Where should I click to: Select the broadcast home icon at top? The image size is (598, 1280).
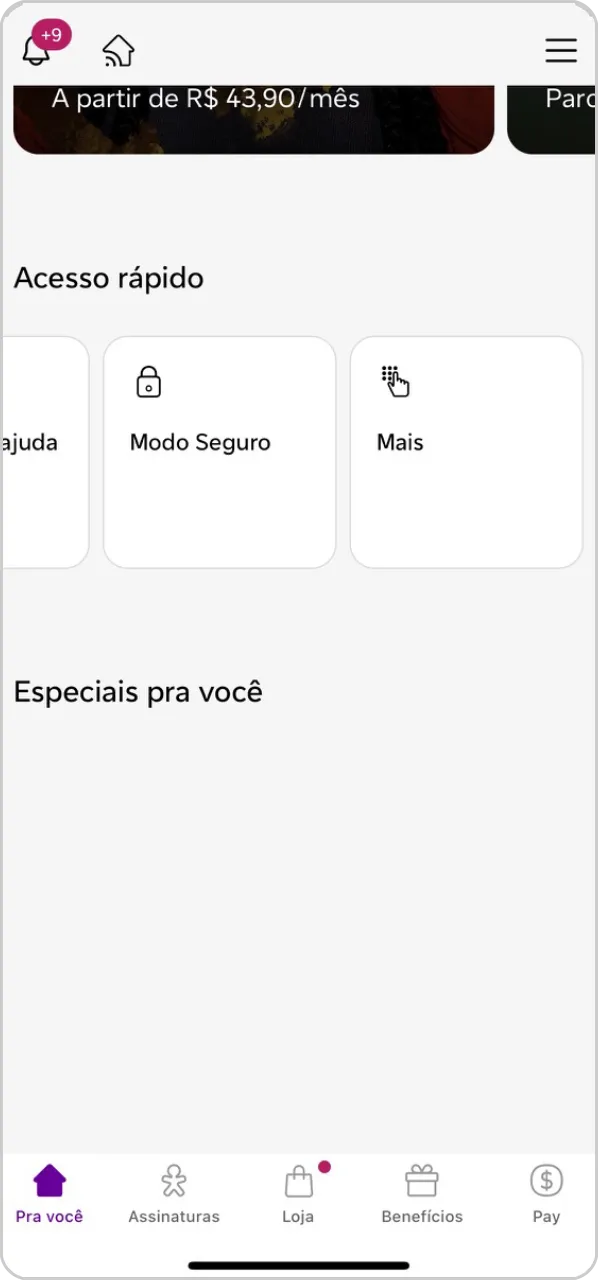point(118,49)
